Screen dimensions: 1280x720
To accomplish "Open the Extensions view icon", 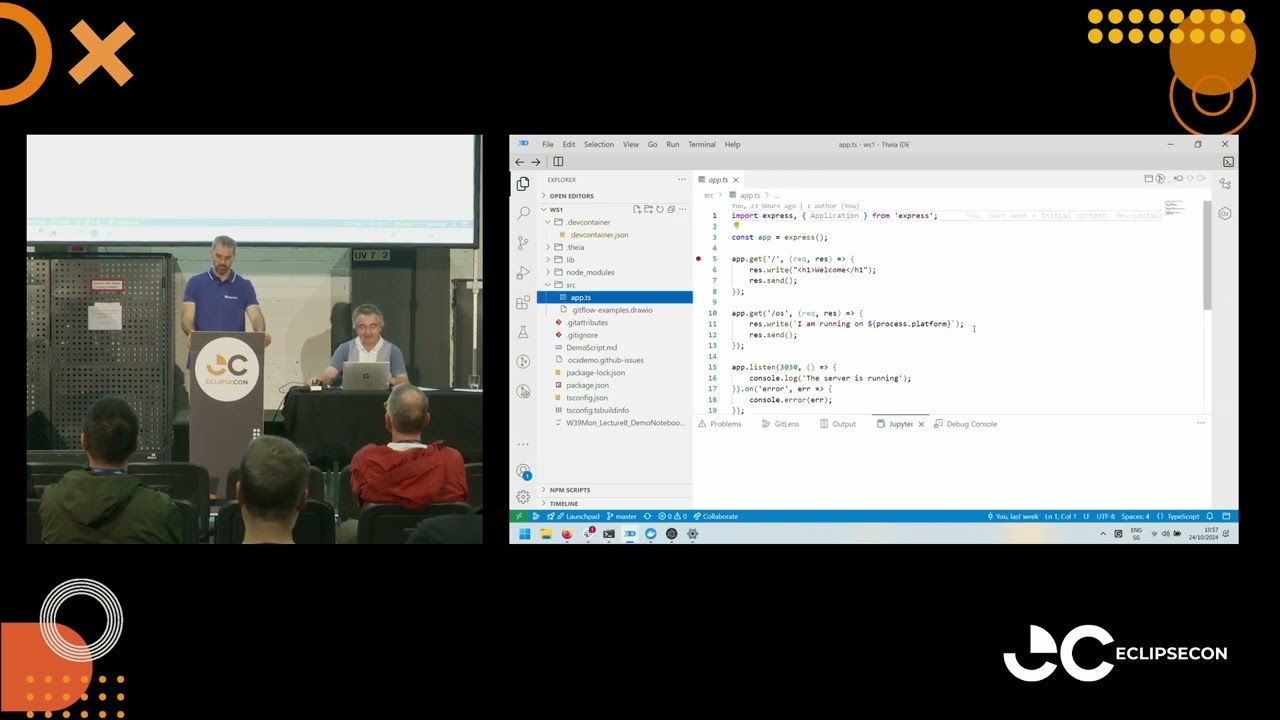I will coord(523,302).
